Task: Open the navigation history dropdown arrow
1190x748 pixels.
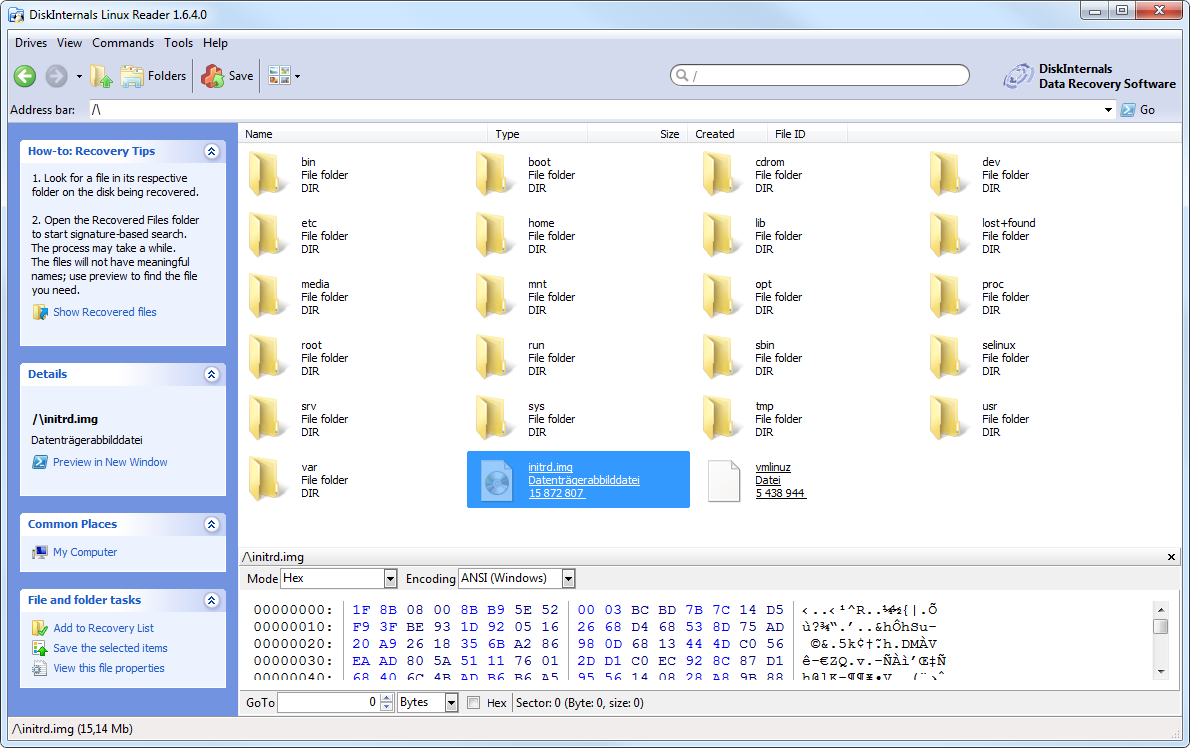Action: pyautogui.click(x=79, y=77)
